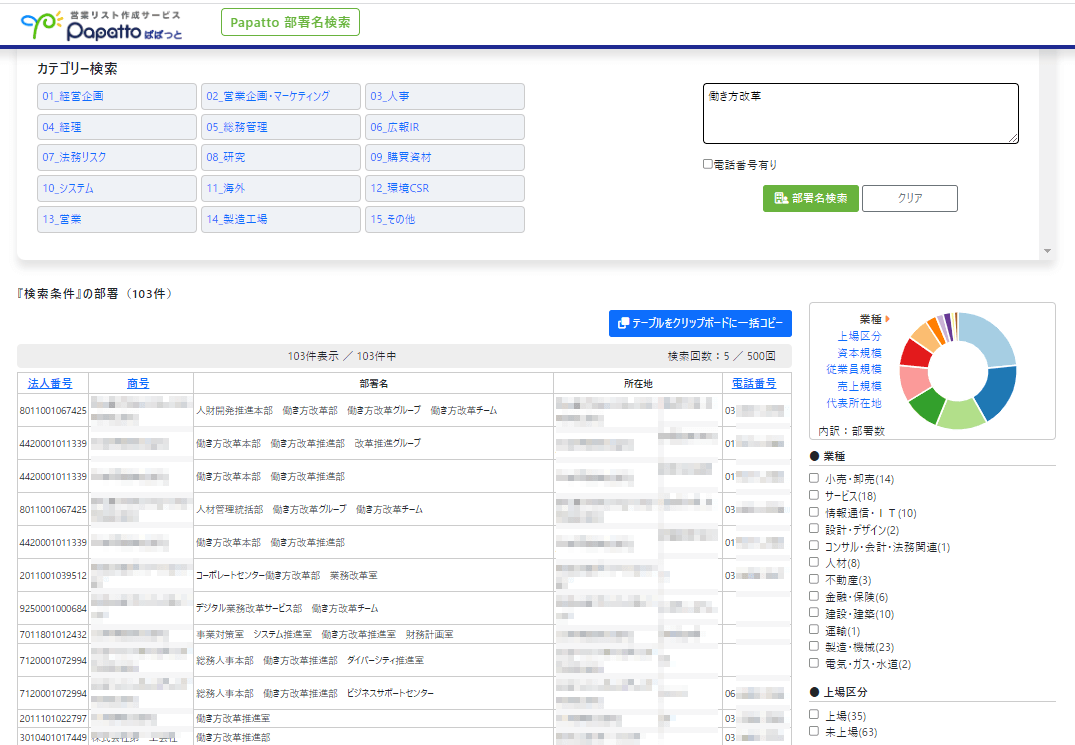Click the 検索回数：5／500回 counter text
The image size is (1075, 745).
(x=722, y=356)
